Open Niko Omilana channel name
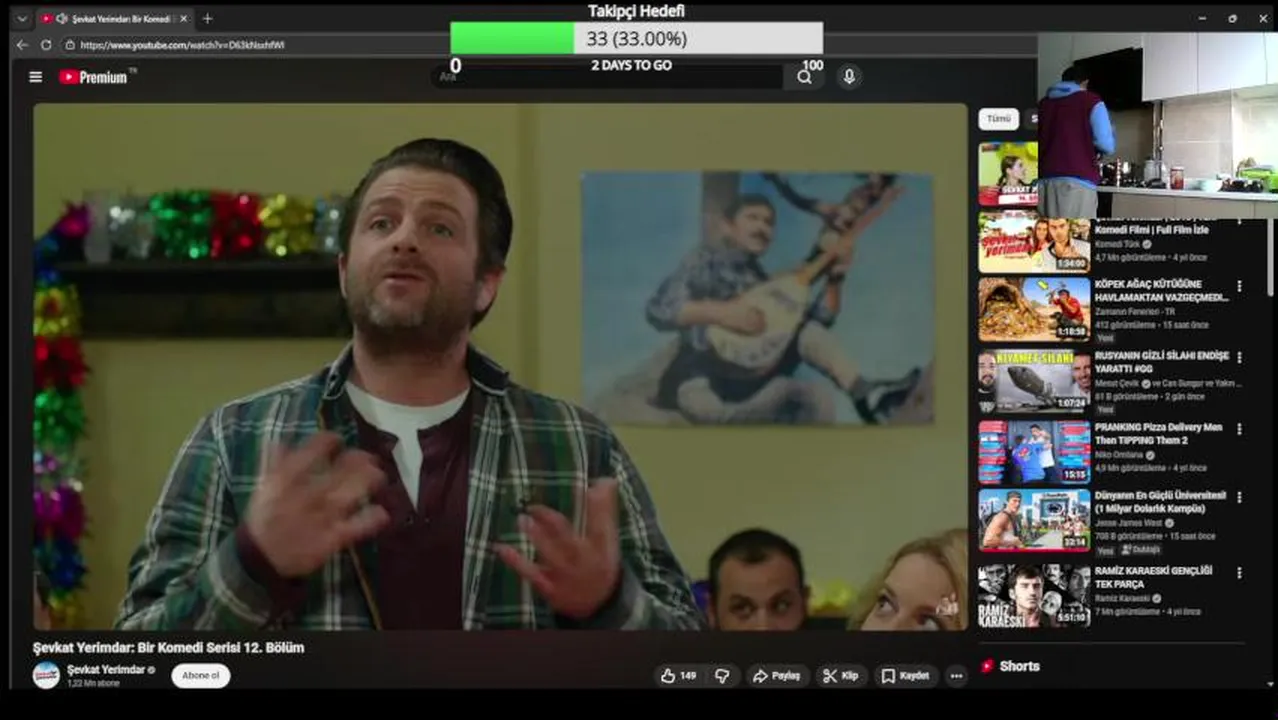The width and height of the screenshot is (1278, 720). click(x=1120, y=455)
